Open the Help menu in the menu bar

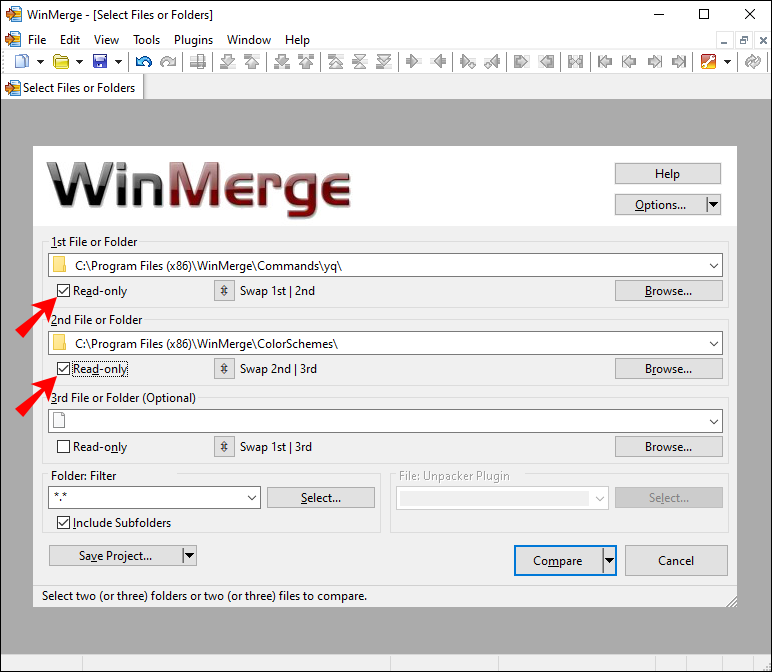click(x=297, y=40)
